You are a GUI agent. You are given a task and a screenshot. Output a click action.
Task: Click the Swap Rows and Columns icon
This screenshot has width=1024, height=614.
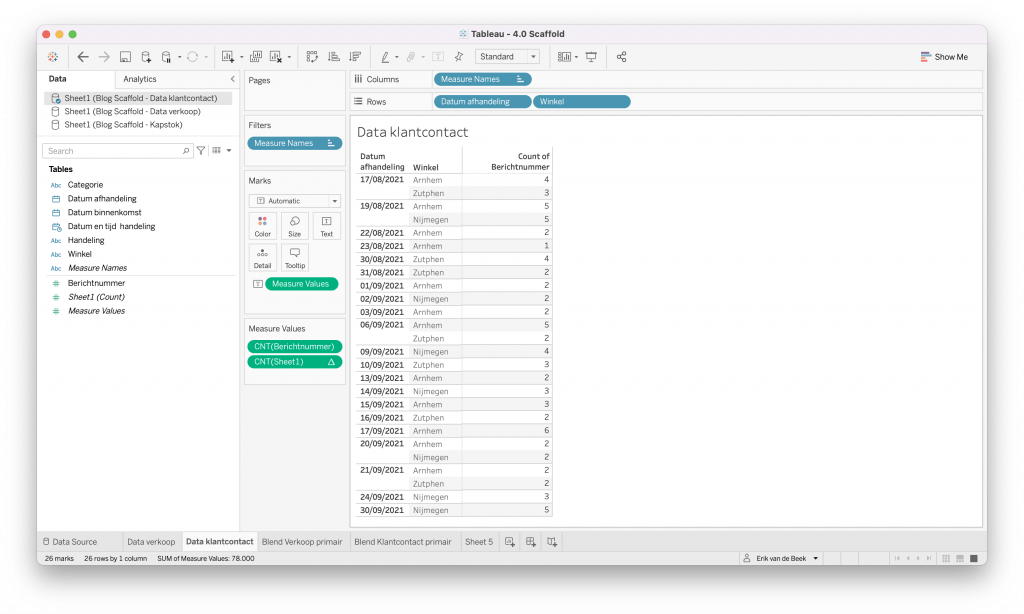tap(312, 57)
